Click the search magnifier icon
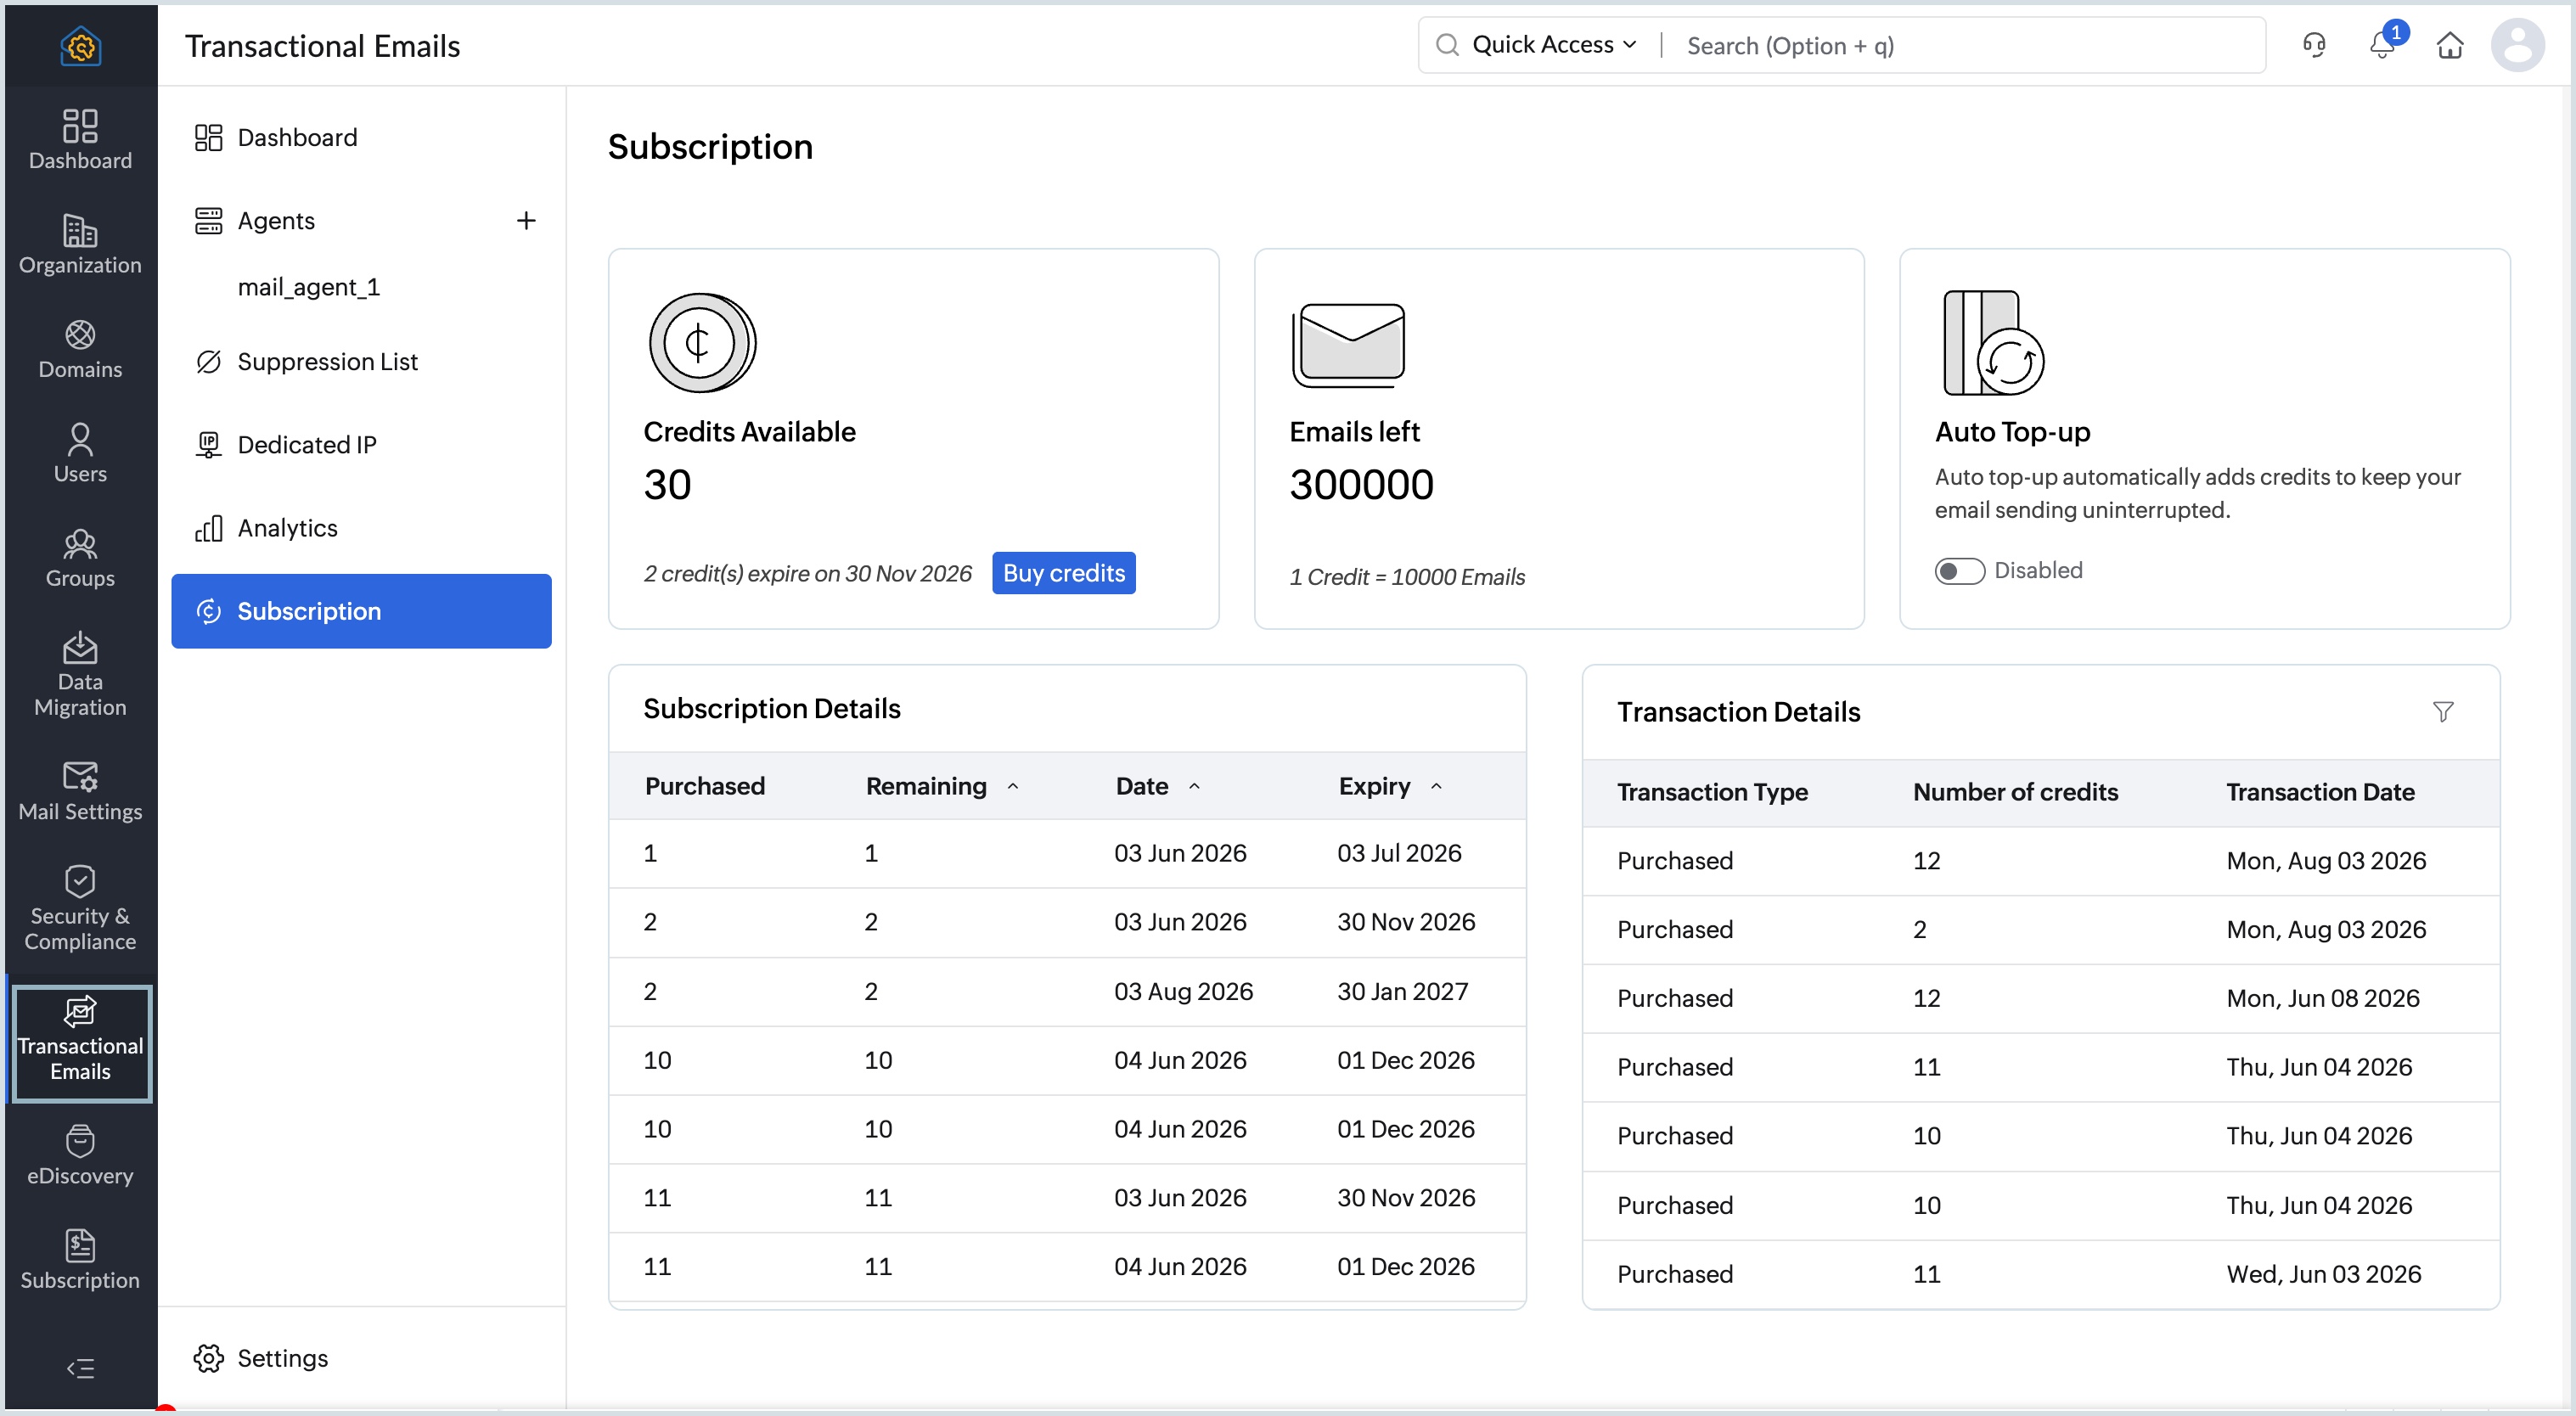The height and width of the screenshot is (1416, 2576). coord(1446,45)
